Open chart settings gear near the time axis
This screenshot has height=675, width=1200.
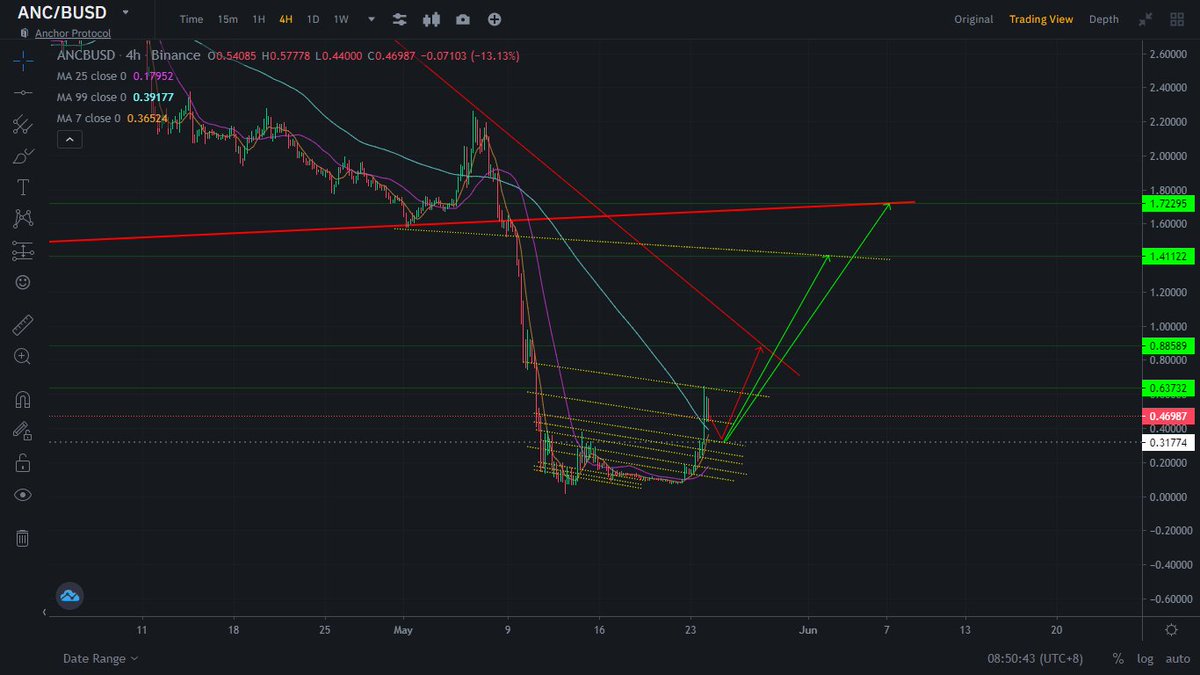click(1171, 629)
